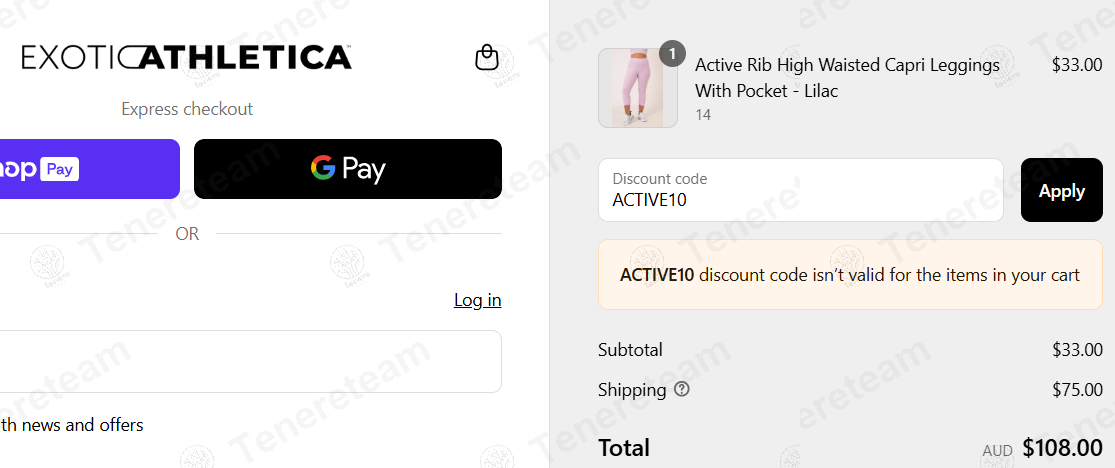This screenshot has width=1115, height=468.
Task: Open the shopping bag cart icon
Action: pos(487,58)
